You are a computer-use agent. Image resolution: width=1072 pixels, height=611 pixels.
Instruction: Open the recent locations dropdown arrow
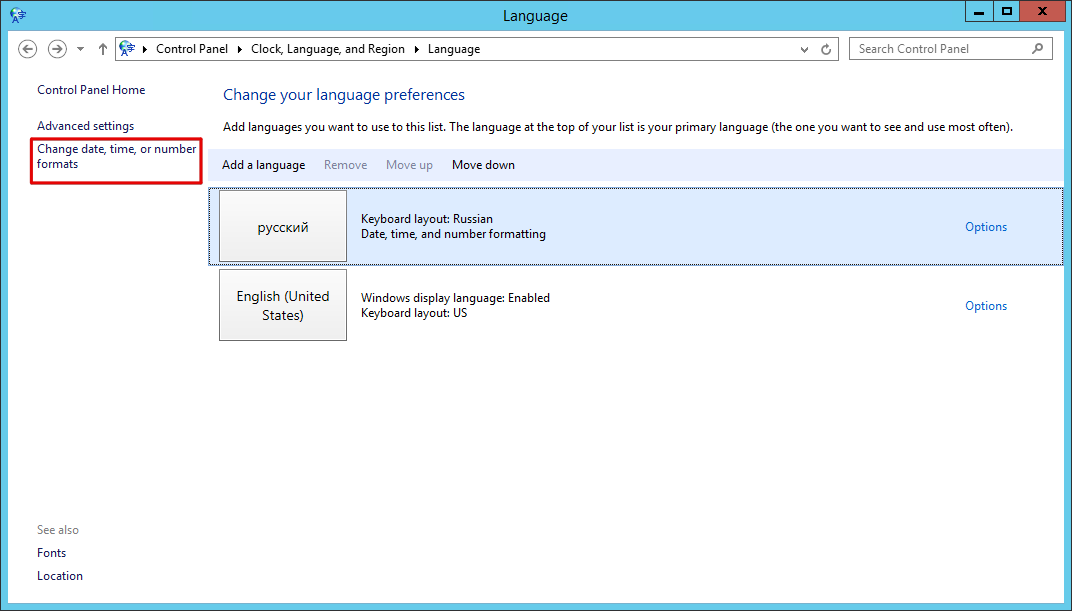click(x=81, y=49)
